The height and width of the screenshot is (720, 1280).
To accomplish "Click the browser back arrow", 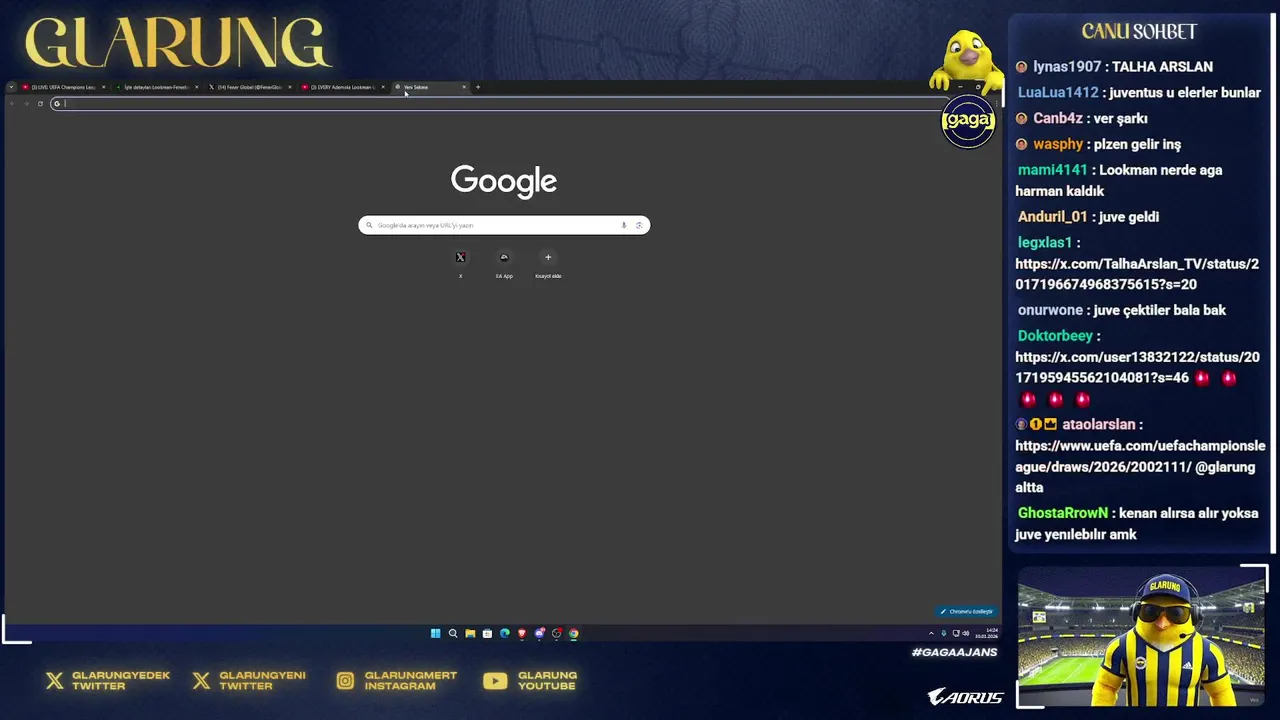I will [x=12, y=103].
